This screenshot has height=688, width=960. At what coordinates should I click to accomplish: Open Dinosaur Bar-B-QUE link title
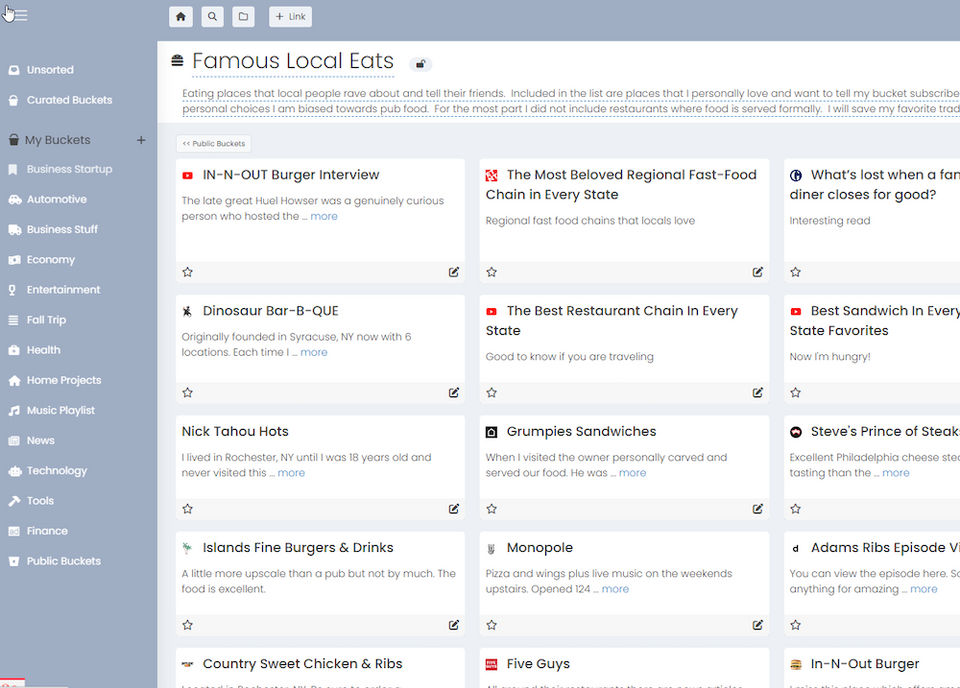271,311
